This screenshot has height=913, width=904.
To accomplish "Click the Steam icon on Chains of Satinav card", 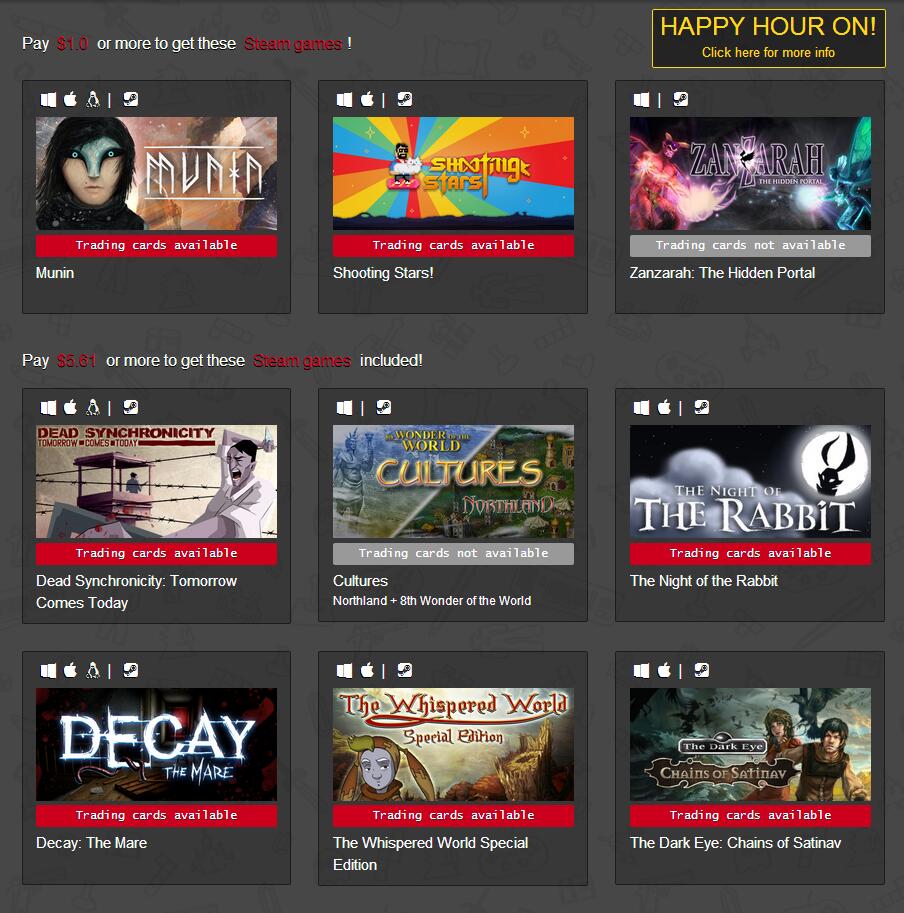I will click(701, 670).
